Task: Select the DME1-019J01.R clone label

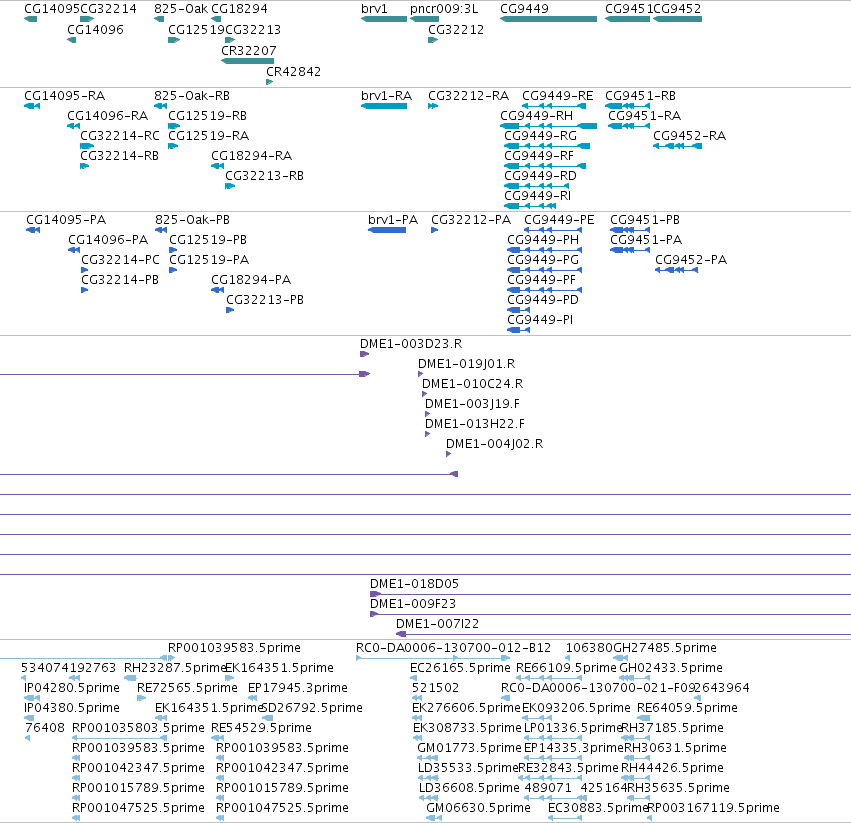Action: point(466,364)
